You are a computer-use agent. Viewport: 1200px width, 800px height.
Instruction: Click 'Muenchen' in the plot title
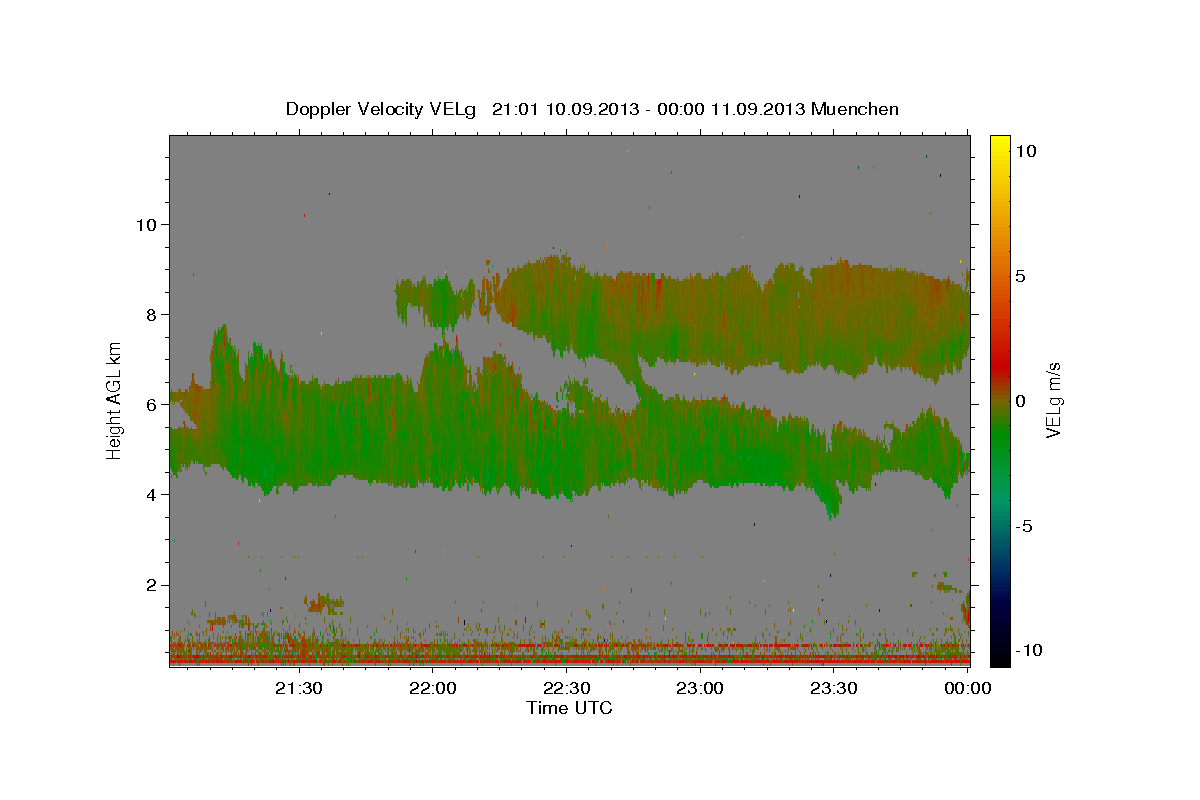tap(855, 109)
